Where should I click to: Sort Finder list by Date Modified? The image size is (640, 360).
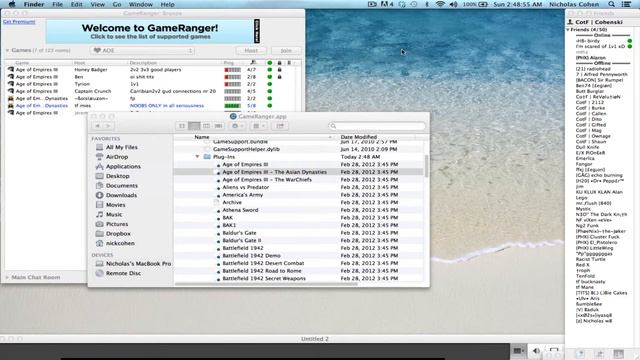359,137
